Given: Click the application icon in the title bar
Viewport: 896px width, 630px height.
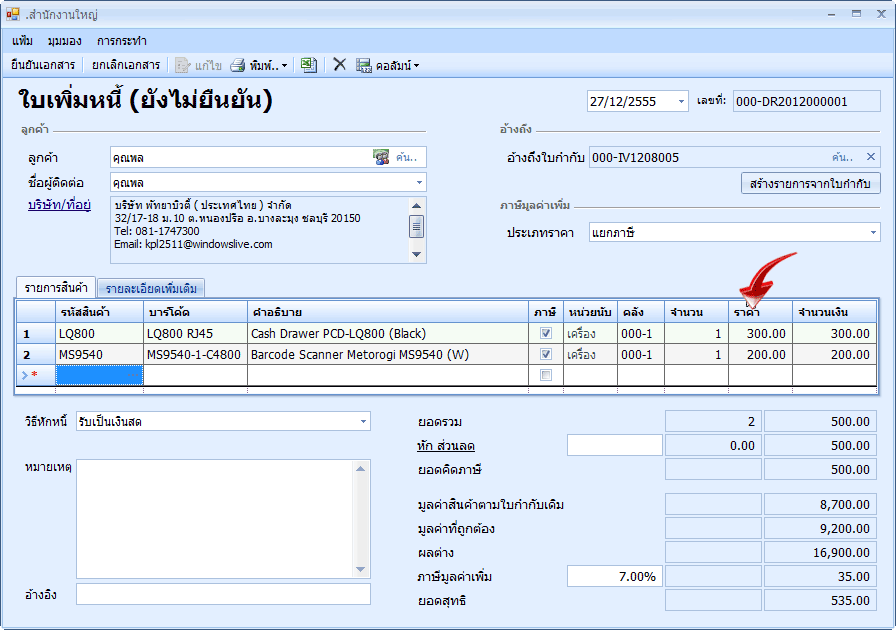Looking at the screenshot, I should (13, 14).
